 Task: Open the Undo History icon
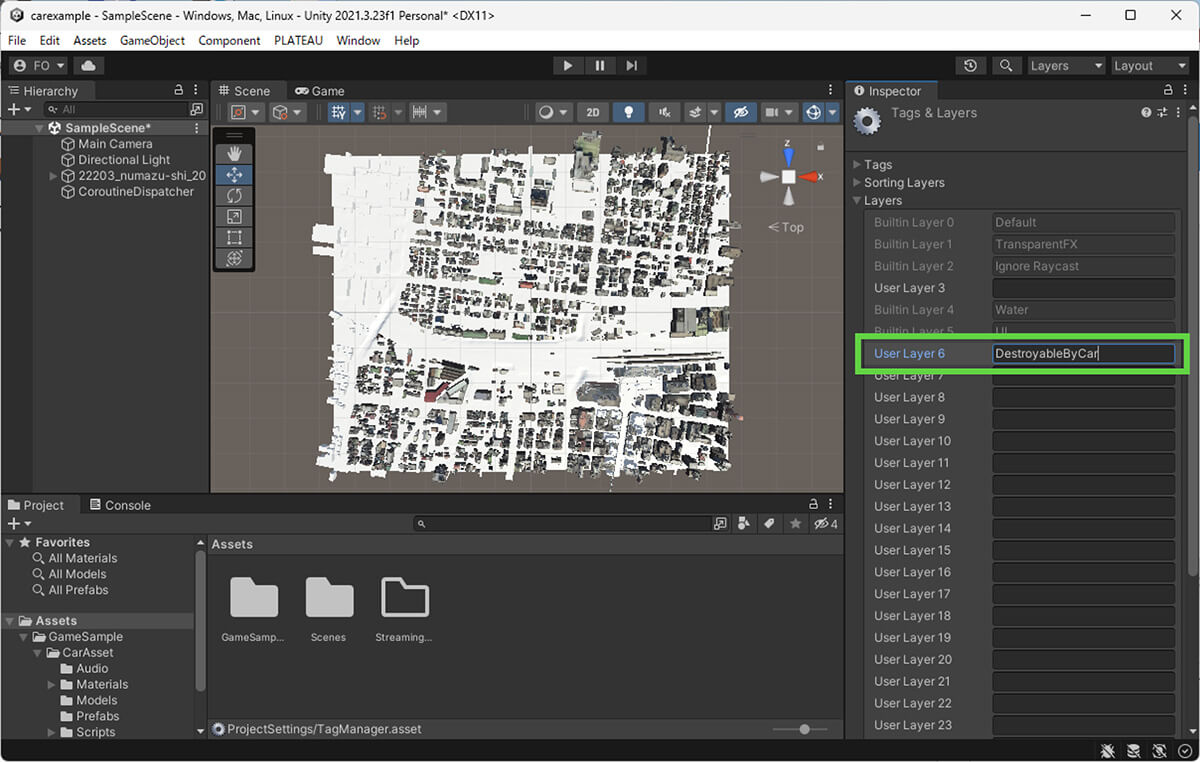coord(970,66)
